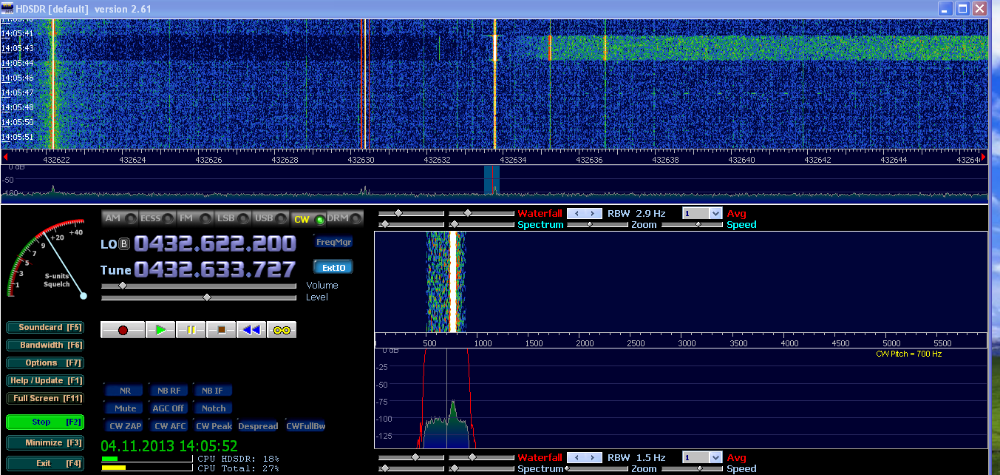
Task: Toggle Notch filter button
Action: click(x=212, y=408)
